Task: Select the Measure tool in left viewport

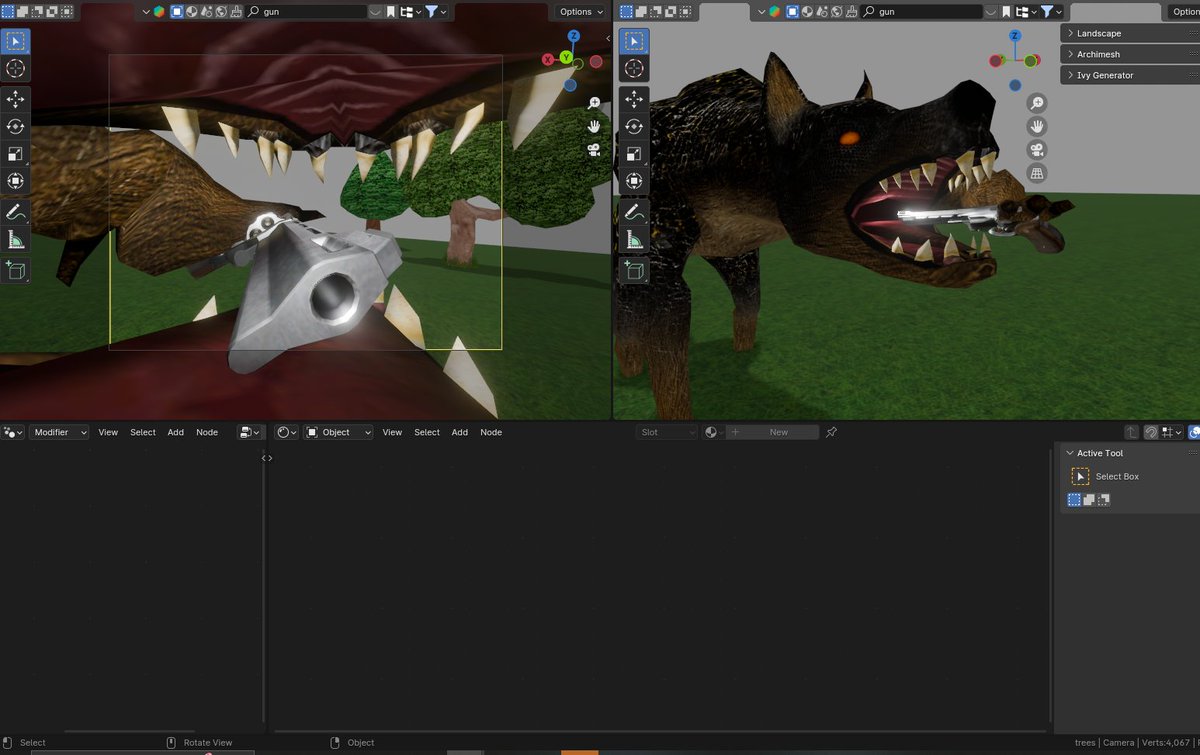Action: click(x=16, y=239)
